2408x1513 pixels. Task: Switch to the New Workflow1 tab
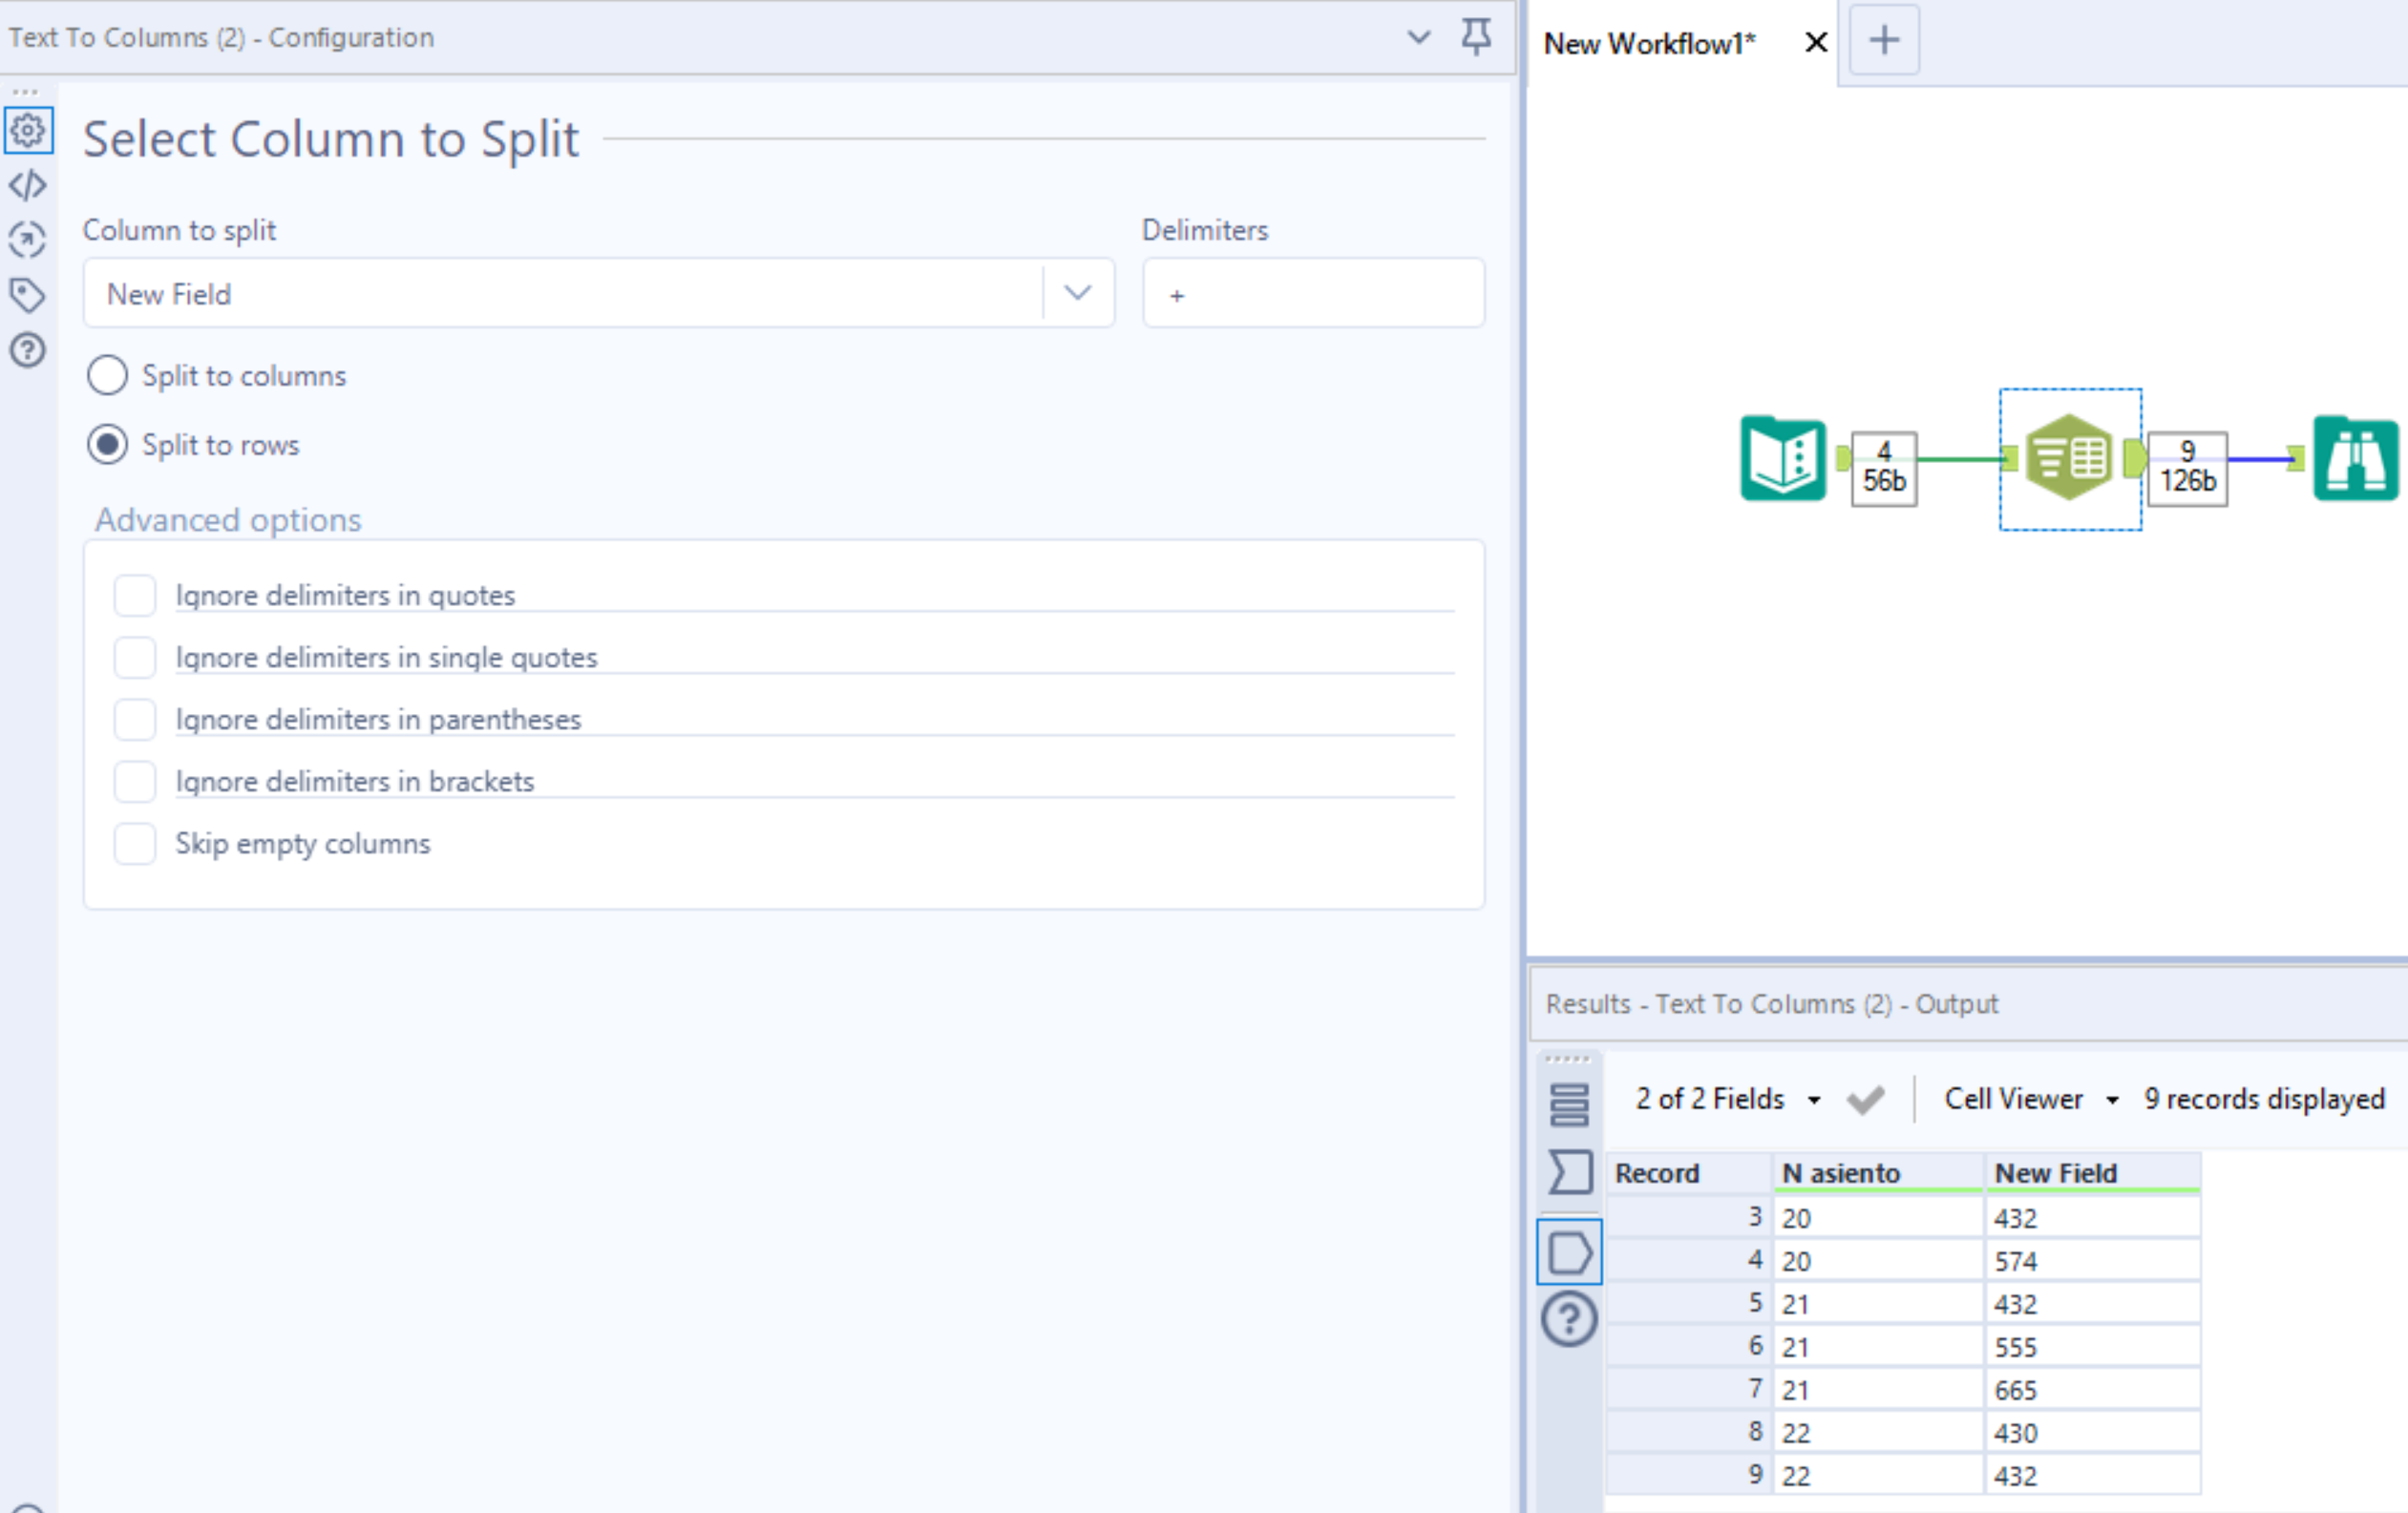pos(1650,43)
